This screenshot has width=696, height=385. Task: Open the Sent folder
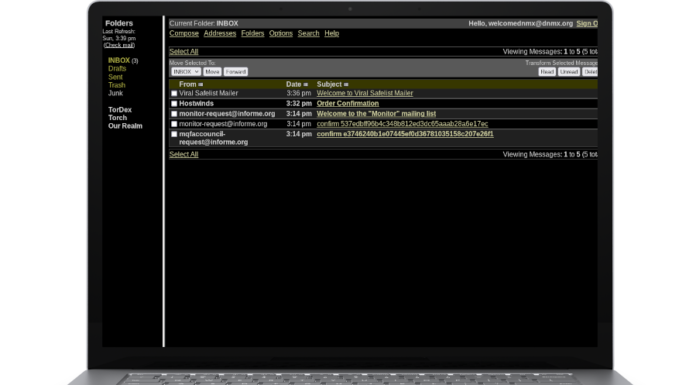tap(115, 77)
